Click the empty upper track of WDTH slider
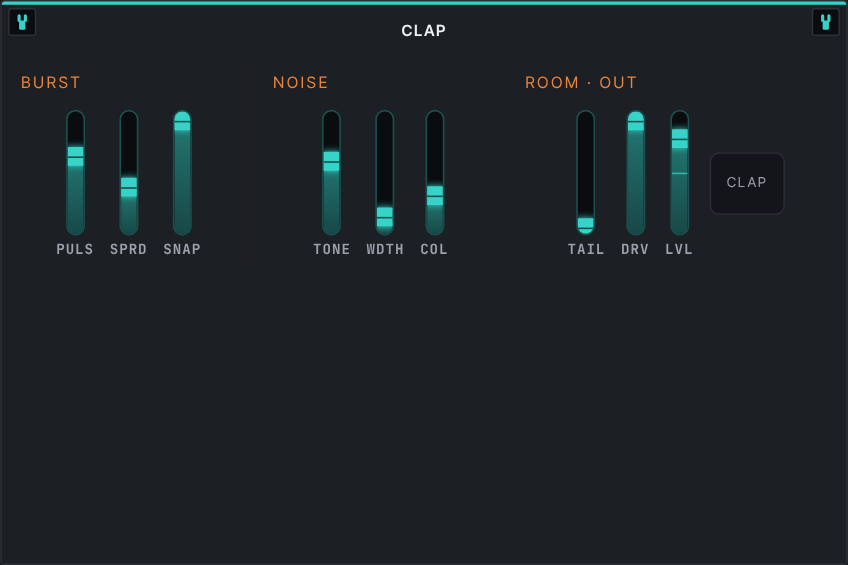The width and height of the screenshot is (848, 565). point(385,159)
